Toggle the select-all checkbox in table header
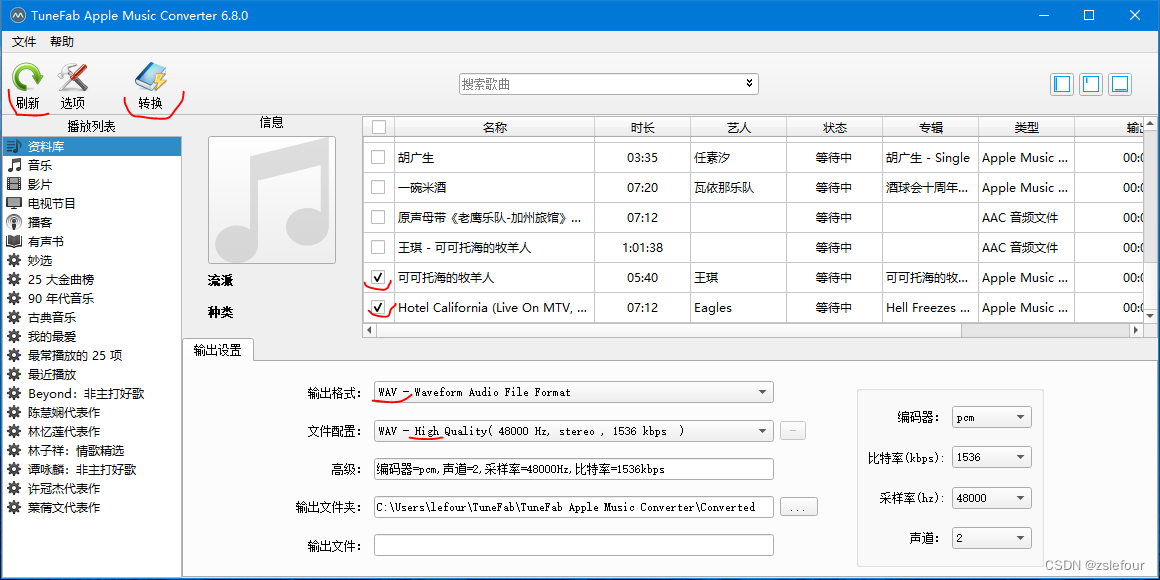The height and width of the screenshot is (580, 1160). 379,127
